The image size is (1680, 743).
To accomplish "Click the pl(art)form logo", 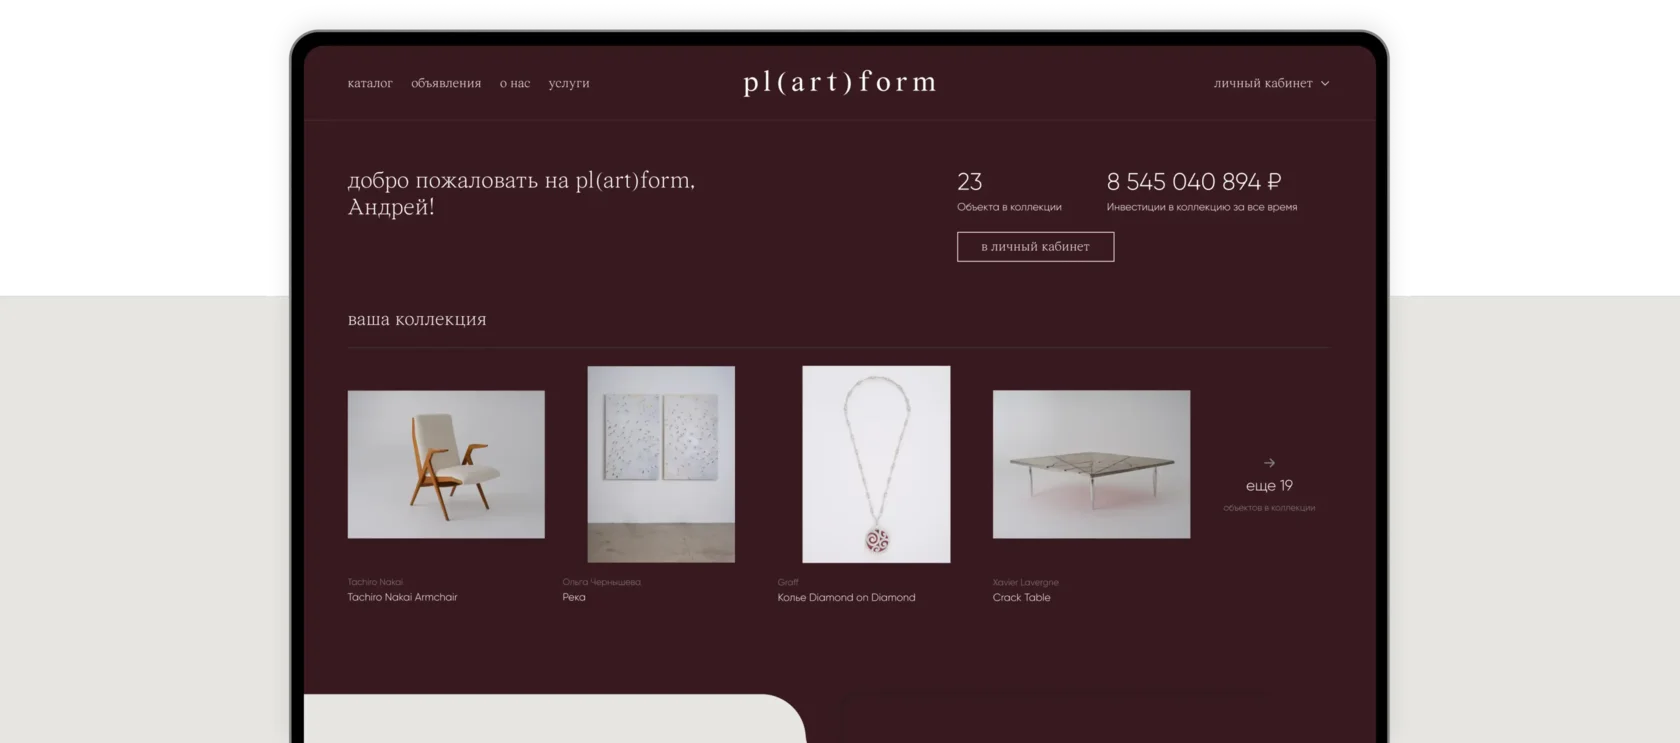I will [840, 82].
